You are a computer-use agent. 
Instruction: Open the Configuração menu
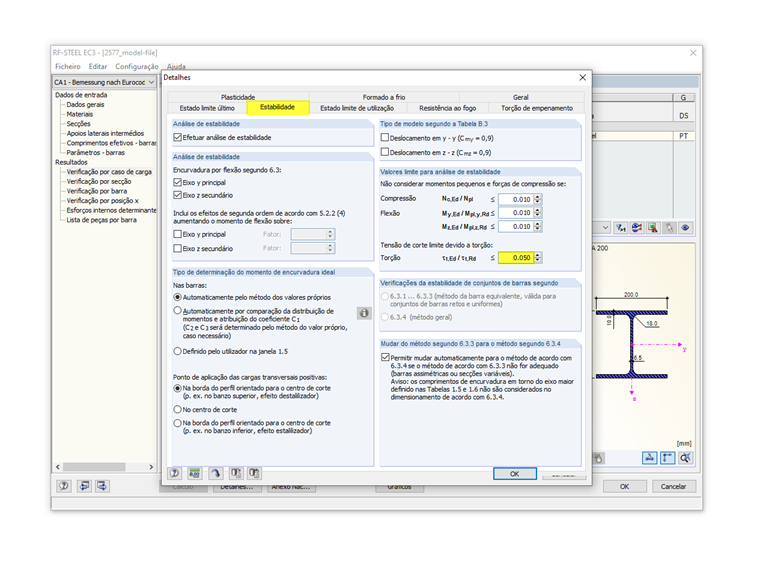click(137, 66)
